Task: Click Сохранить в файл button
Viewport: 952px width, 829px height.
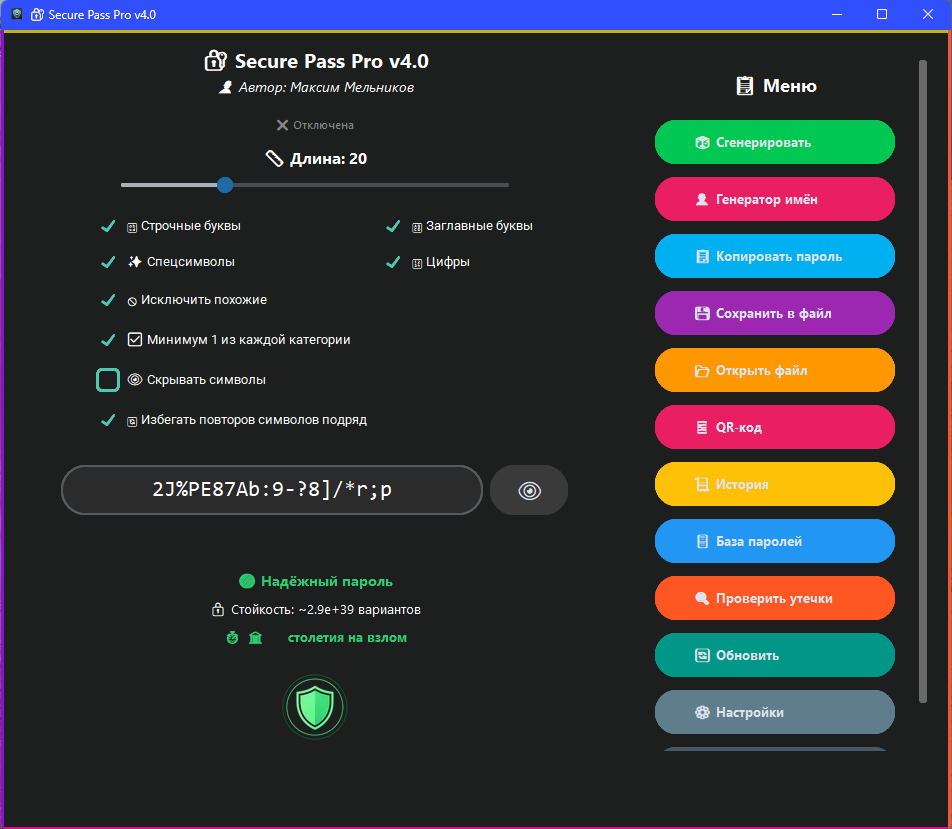Action: pos(774,313)
